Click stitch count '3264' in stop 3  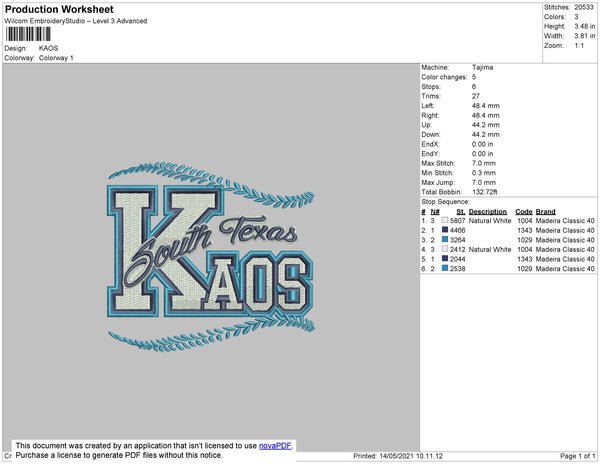tap(458, 240)
